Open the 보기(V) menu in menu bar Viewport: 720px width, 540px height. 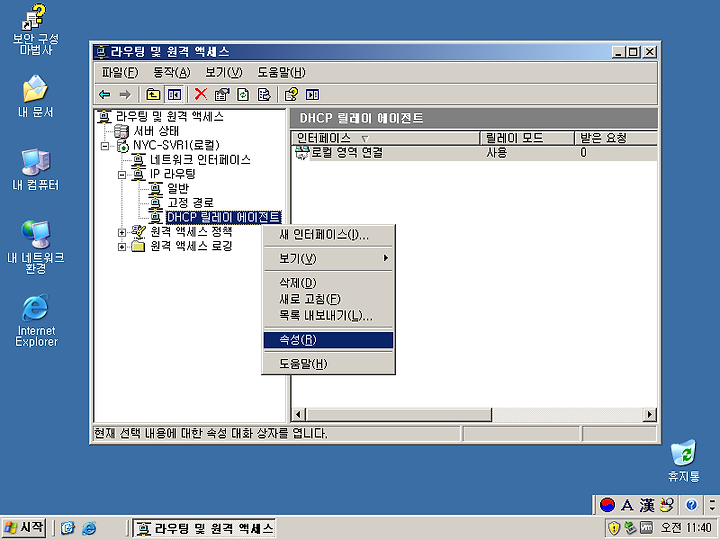pos(223,73)
